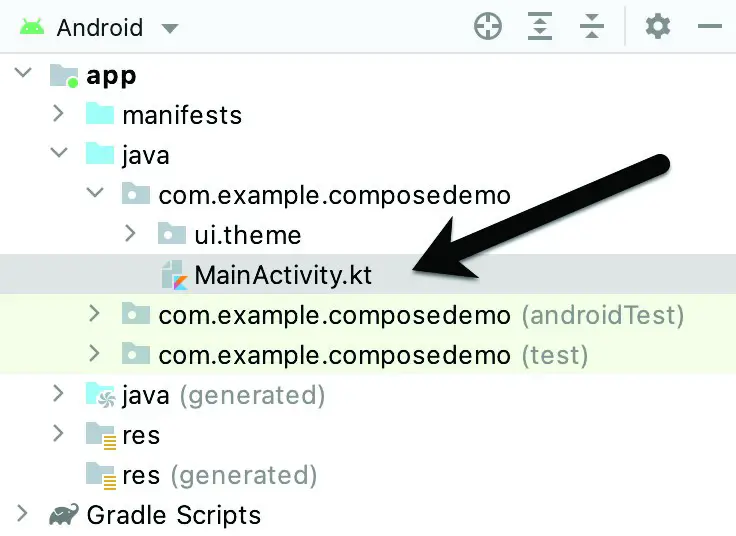Viewport: 736px width, 536px height.
Task: Click the Expand All toolbar icon
Action: click(540, 26)
